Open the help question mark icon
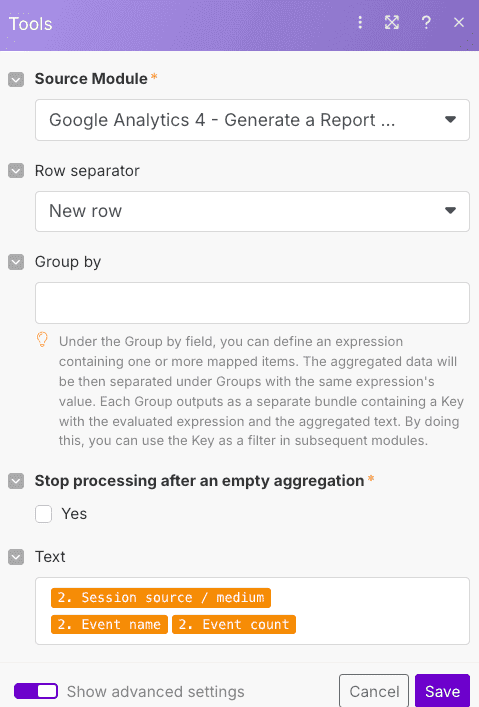This screenshot has width=479, height=707. pos(426,22)
